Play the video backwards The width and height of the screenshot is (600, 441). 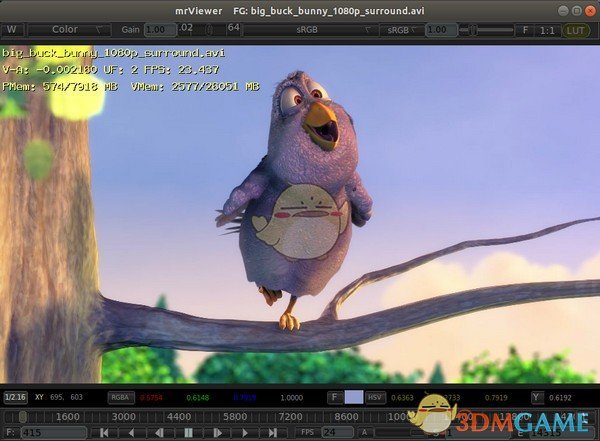point(131,433)
